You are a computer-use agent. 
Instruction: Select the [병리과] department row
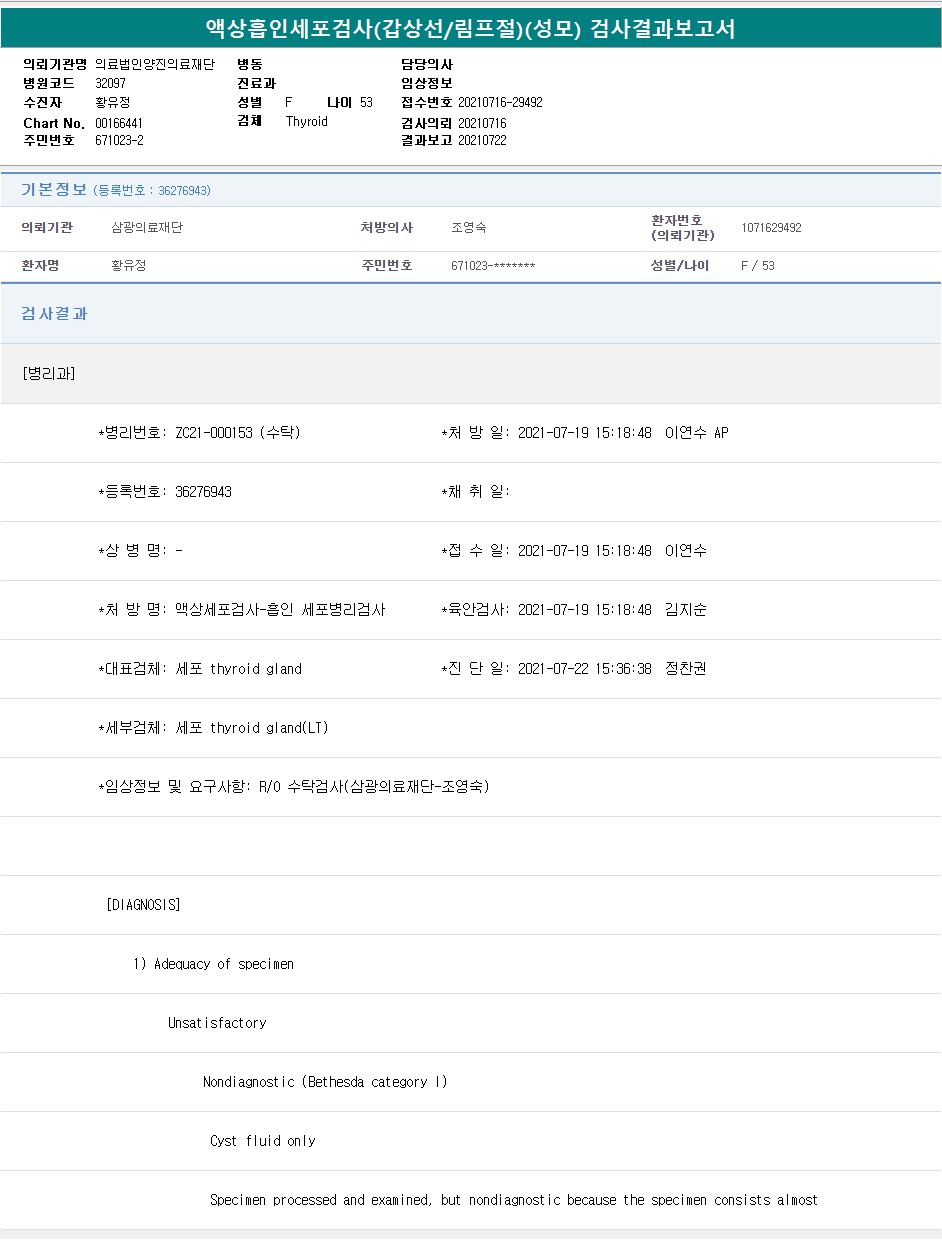[48, 374]
